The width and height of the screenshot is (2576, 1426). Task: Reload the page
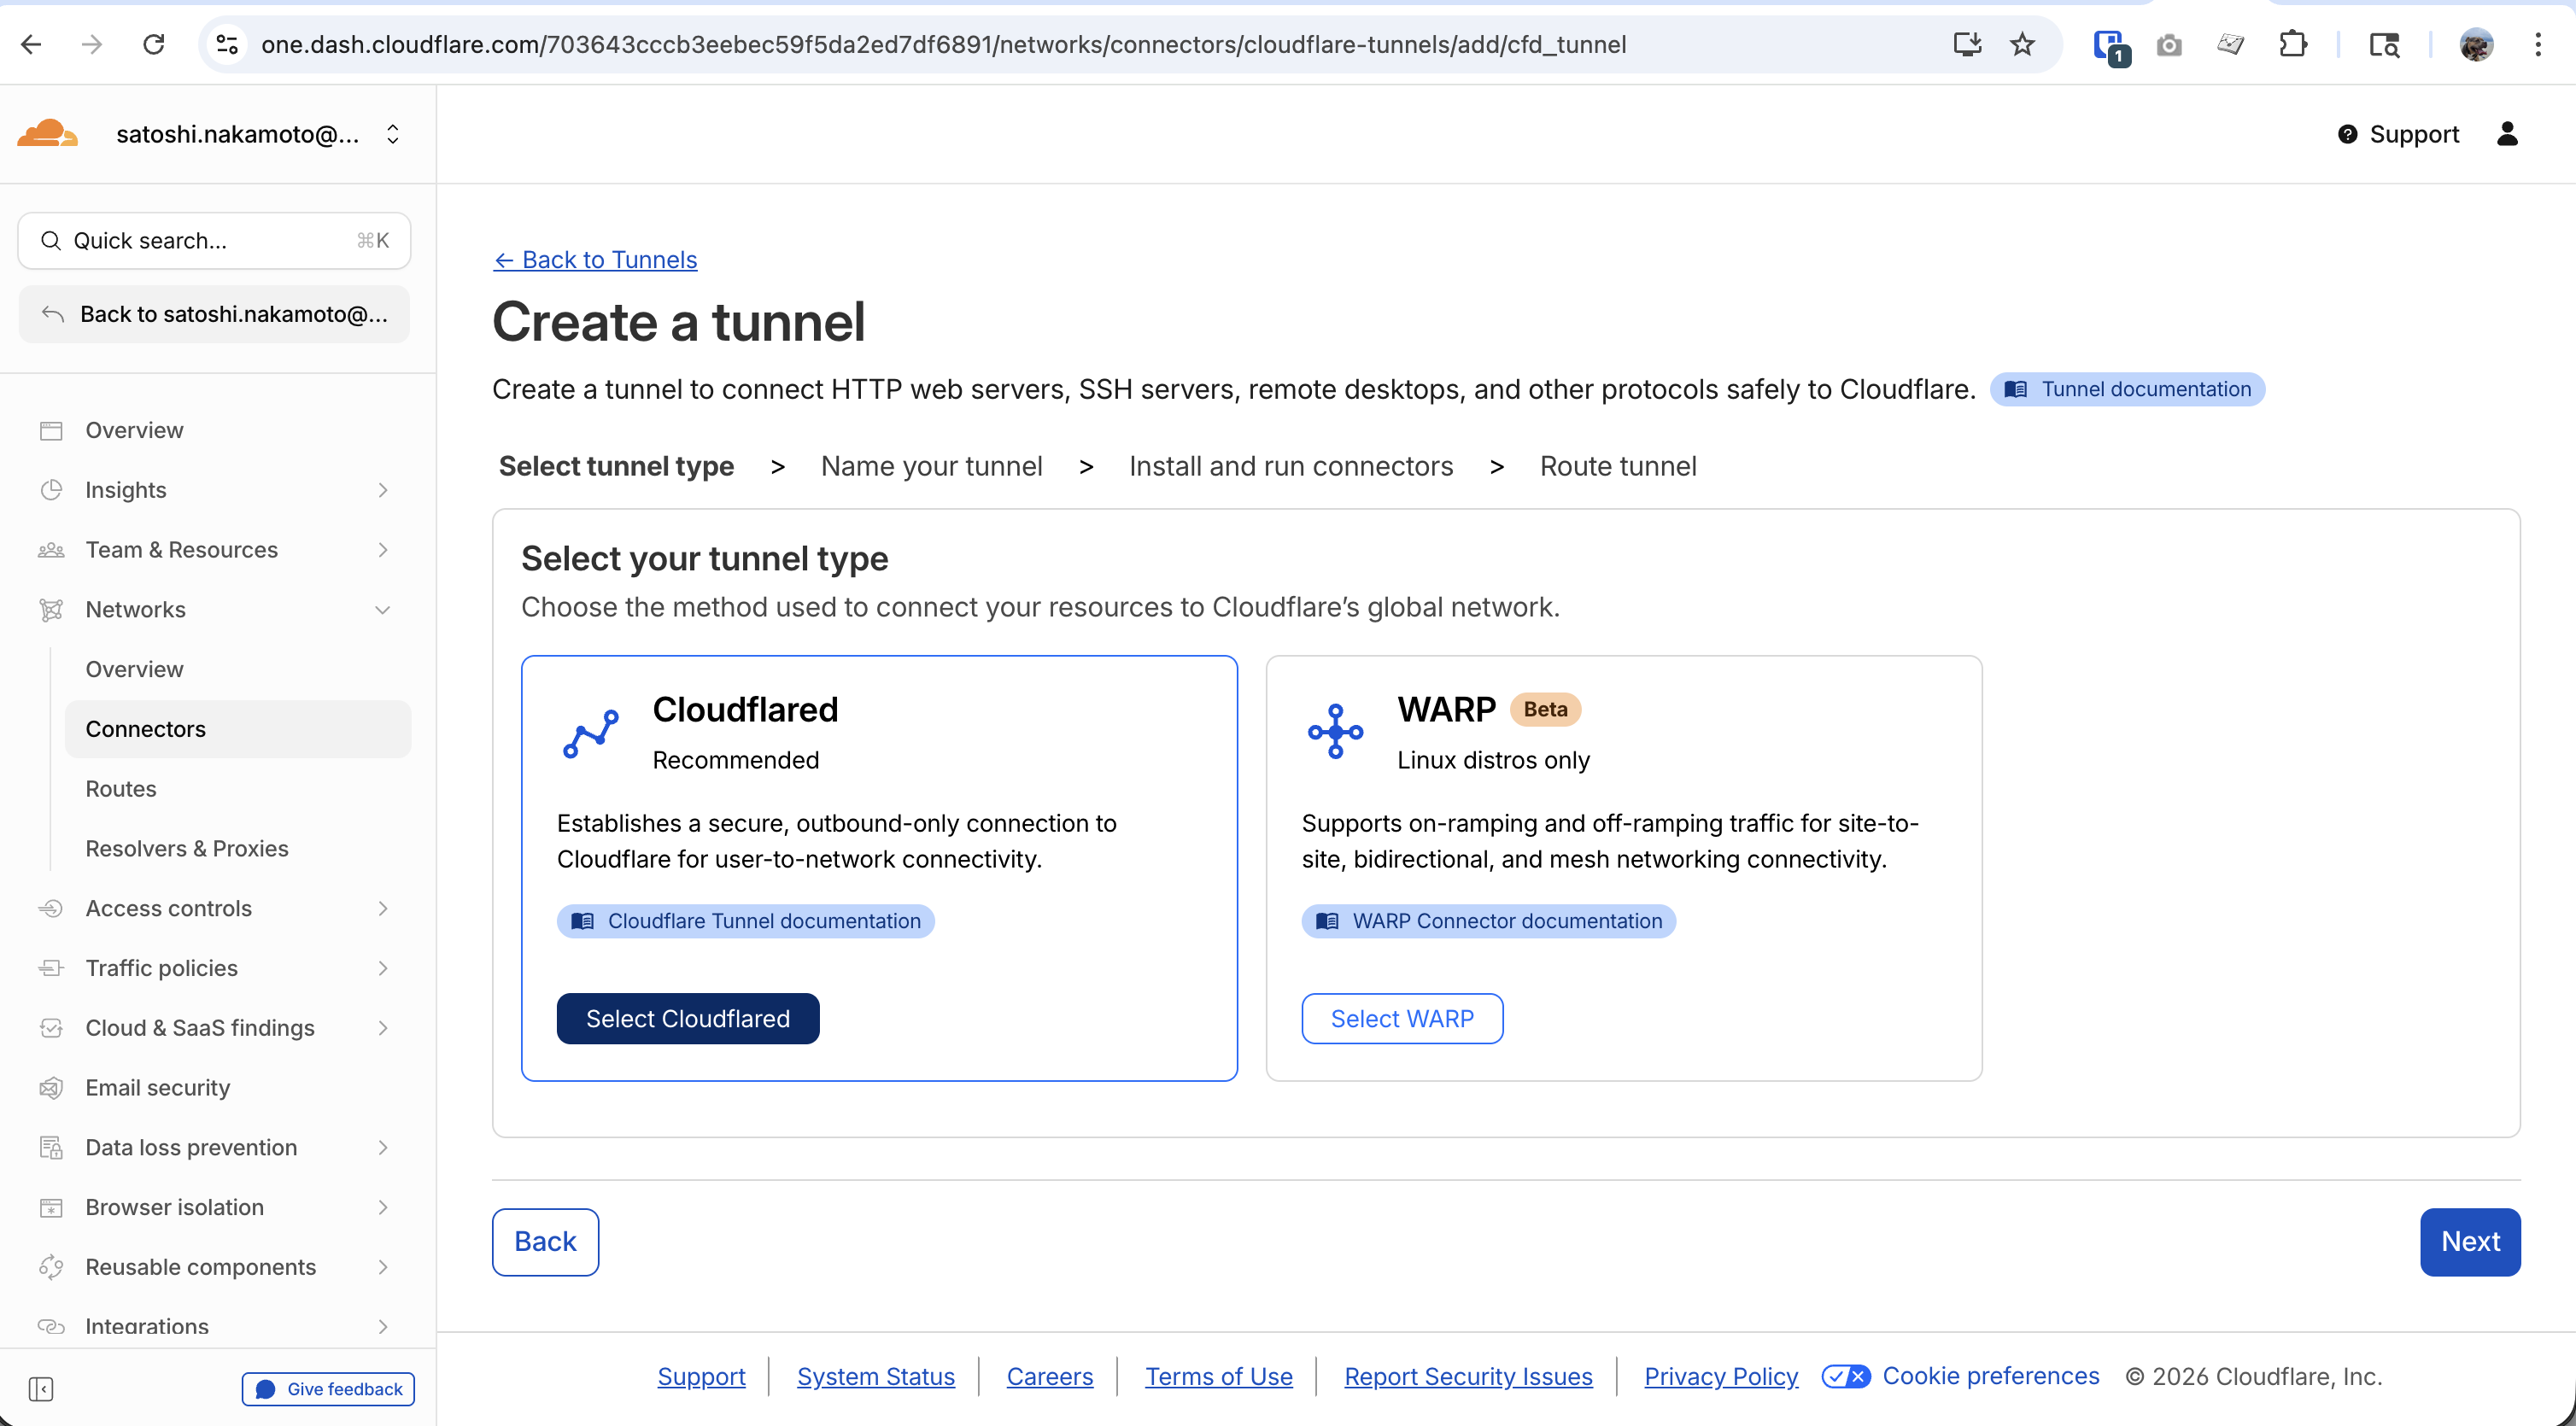153,44
